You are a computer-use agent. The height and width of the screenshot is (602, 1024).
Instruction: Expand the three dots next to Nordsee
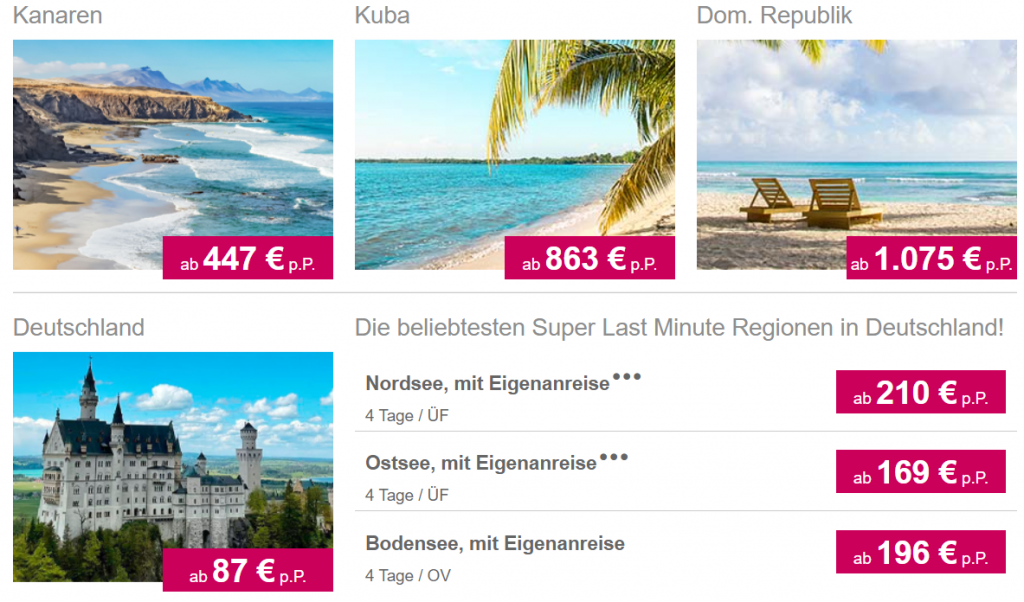627,377
